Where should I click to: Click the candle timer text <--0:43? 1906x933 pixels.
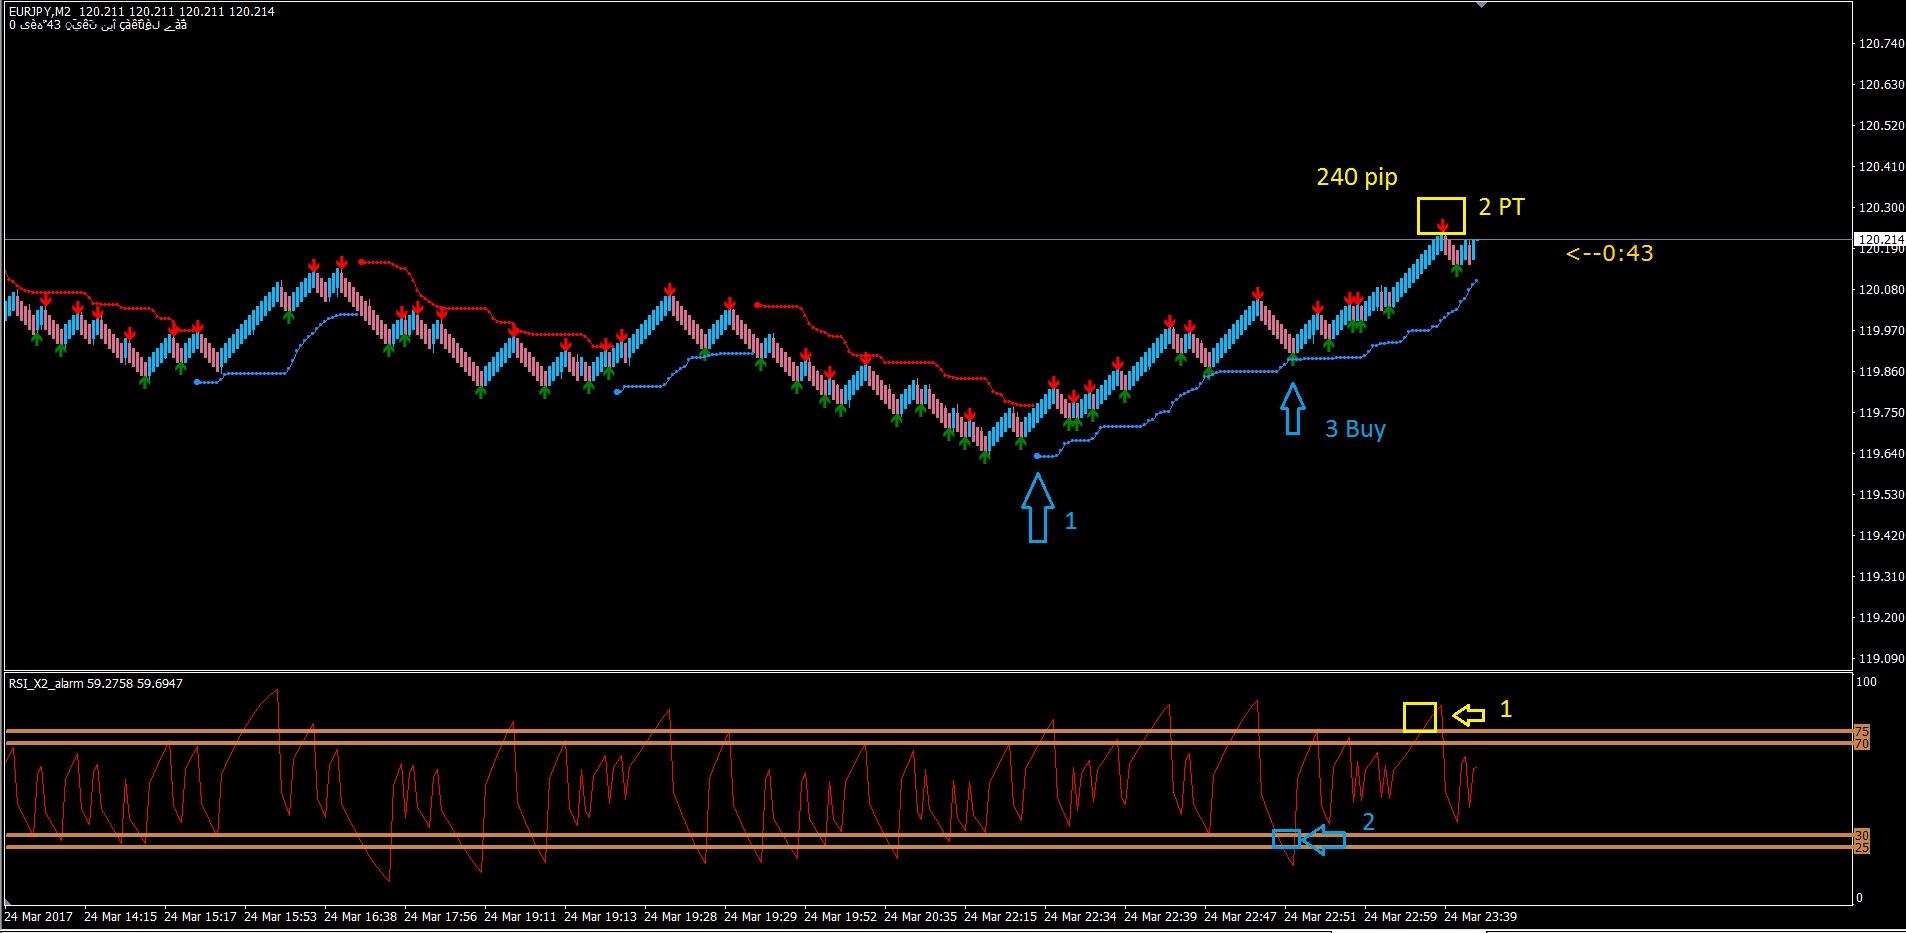pos(1609,254)
